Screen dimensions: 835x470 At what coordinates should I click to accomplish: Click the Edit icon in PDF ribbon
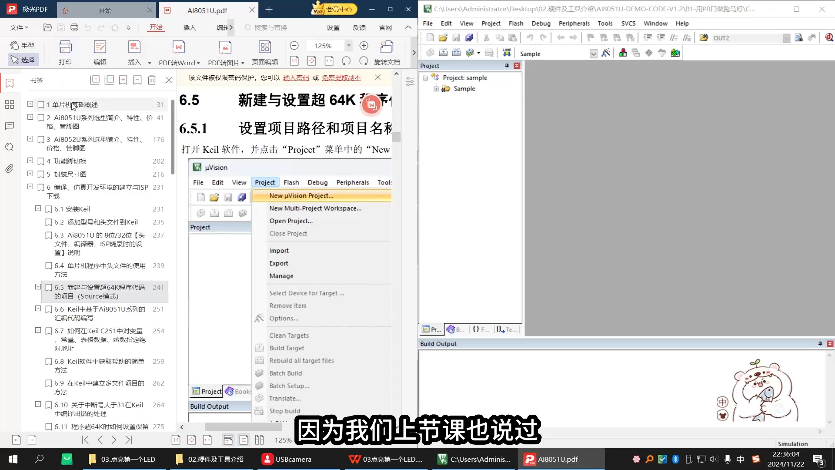click(x=100, y=52)
